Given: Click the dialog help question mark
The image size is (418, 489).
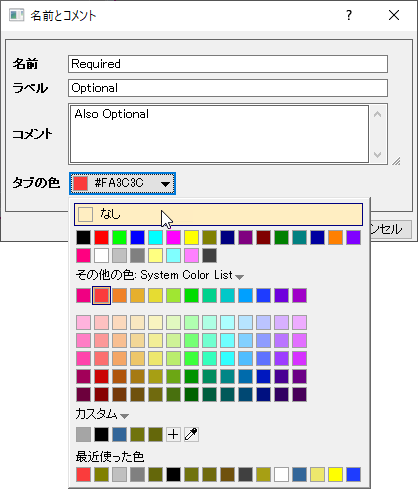Looking at the screenshot, I should (x=349, y=15).
